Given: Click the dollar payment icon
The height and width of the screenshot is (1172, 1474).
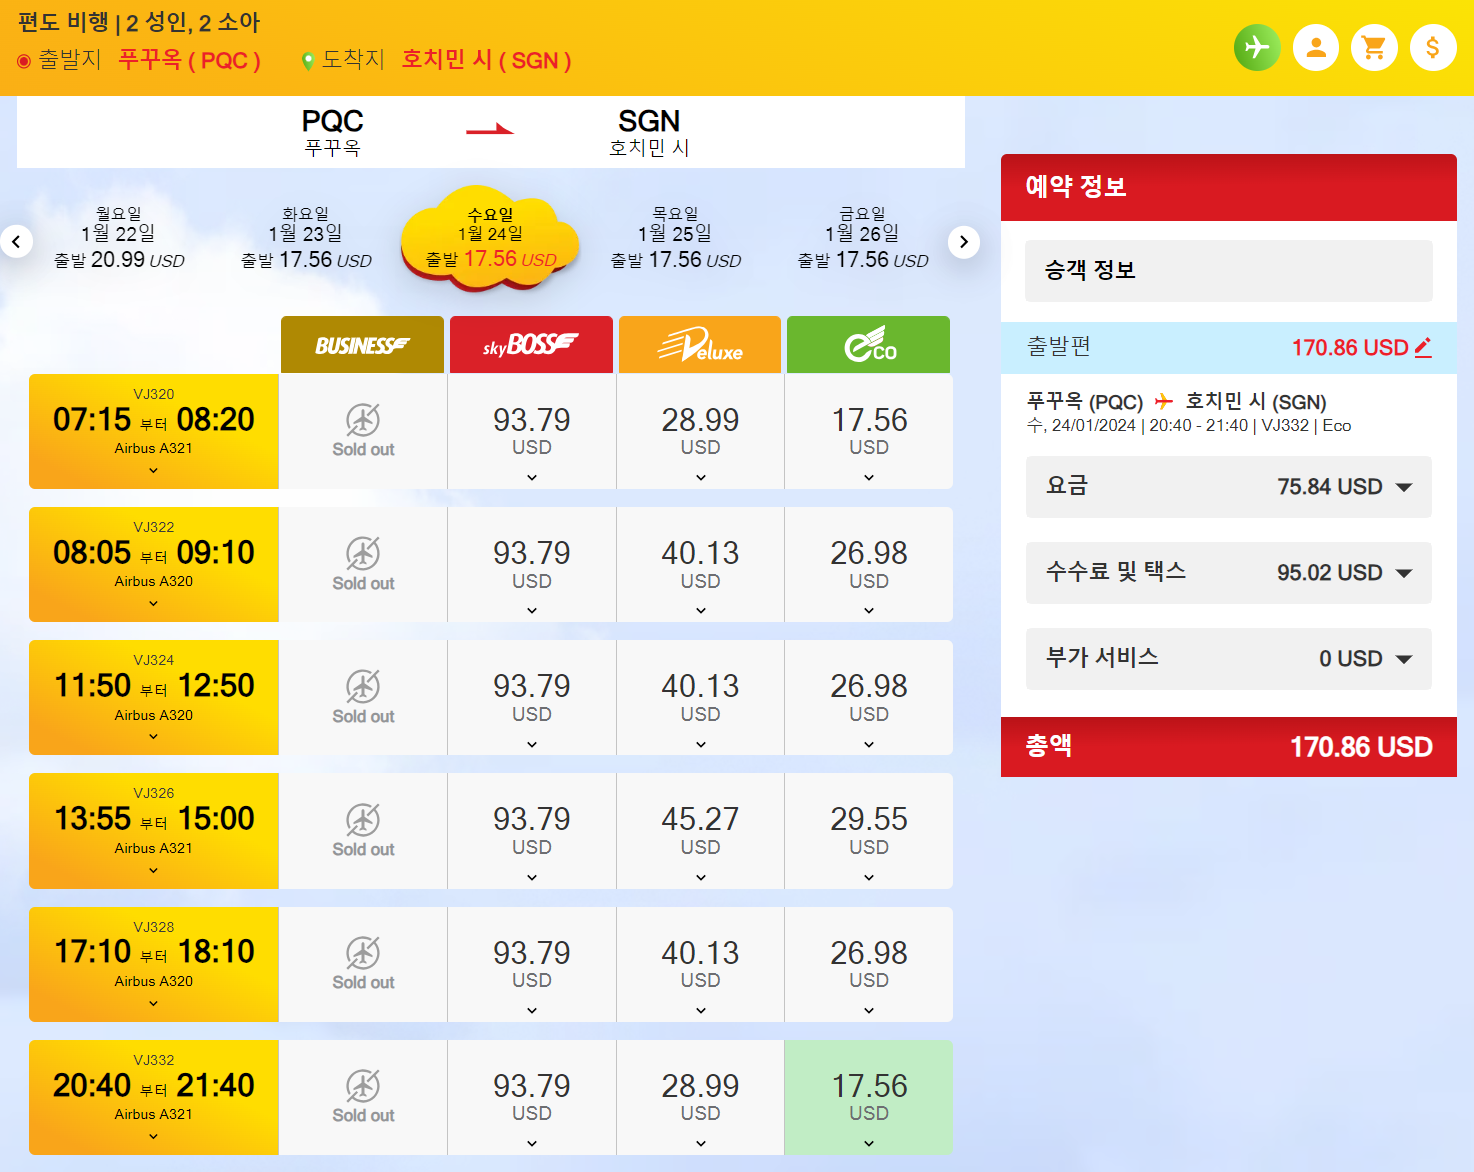Looking at the screenshot, I should (x=1433, y=47).
